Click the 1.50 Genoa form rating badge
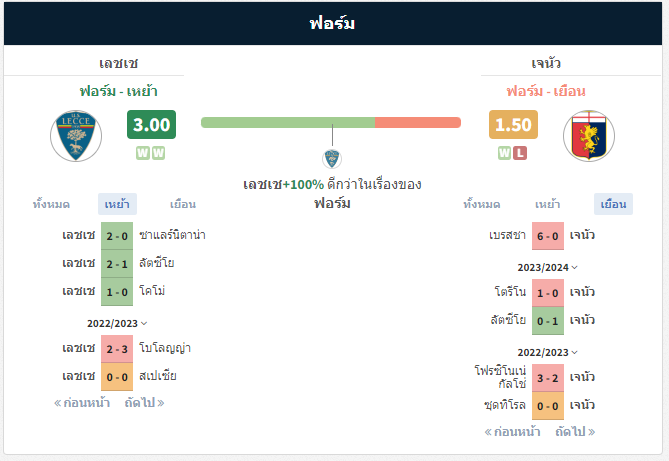Screen dimensions: 669x461 513,124
